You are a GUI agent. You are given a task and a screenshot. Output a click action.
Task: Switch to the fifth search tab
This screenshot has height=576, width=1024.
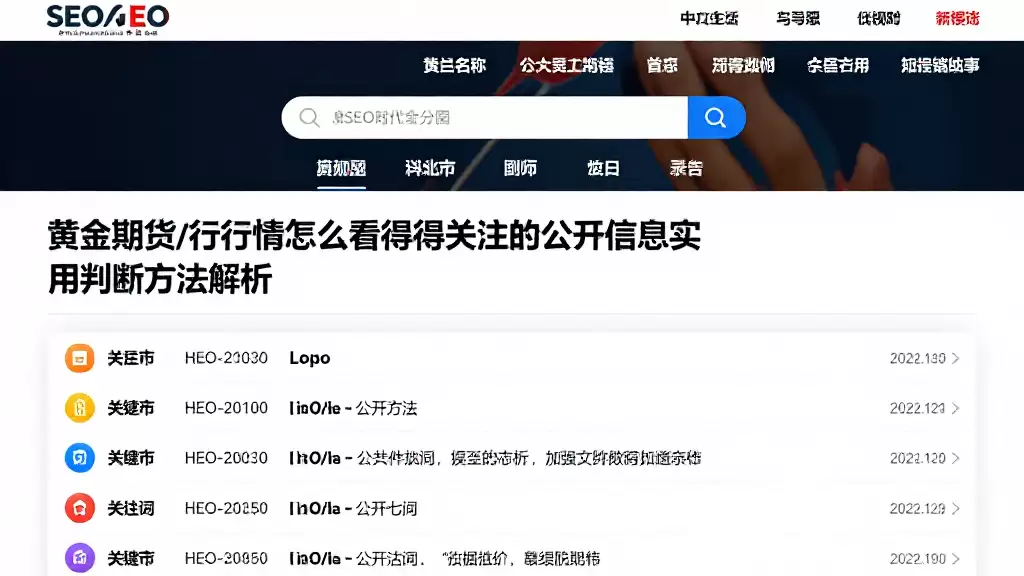[x=686, y=168]
